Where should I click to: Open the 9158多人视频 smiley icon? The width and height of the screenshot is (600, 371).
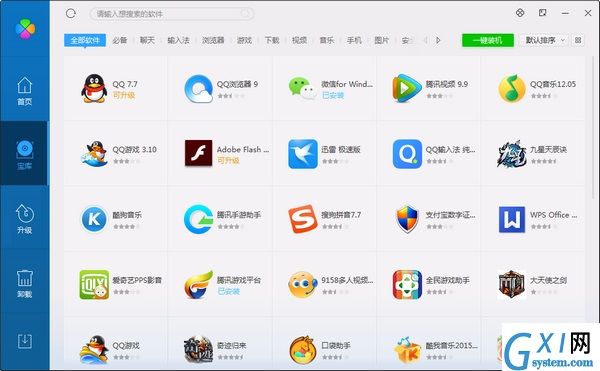tap(303, 285)
